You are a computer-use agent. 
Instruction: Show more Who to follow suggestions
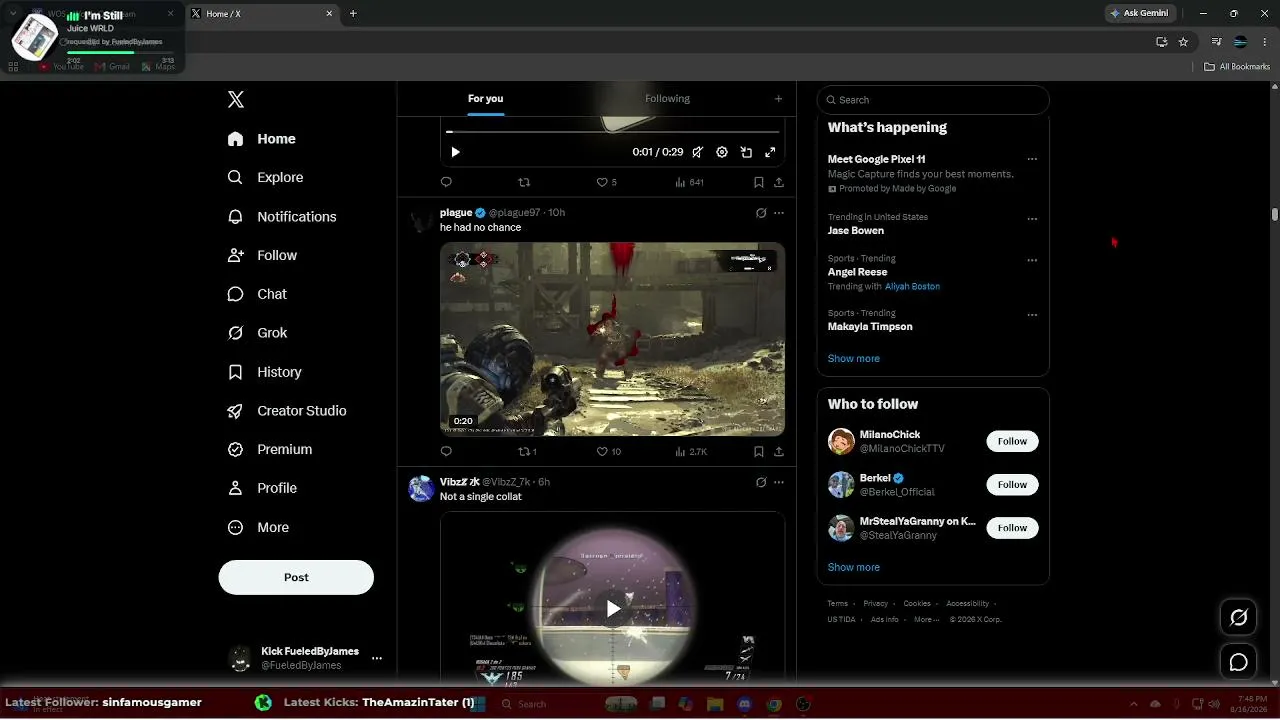(x=854, y=567)
